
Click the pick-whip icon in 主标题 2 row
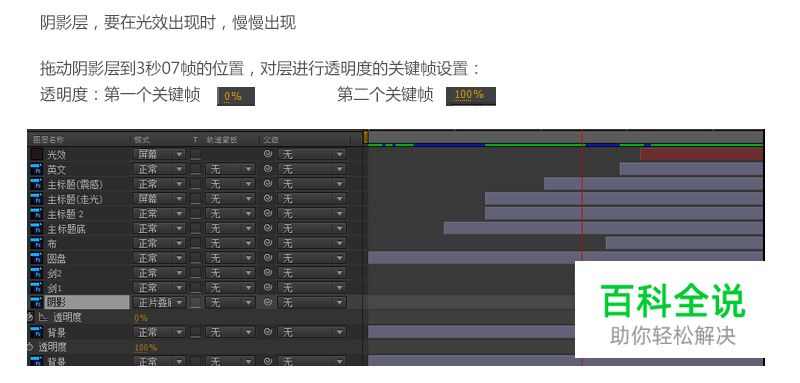(268, 213)
